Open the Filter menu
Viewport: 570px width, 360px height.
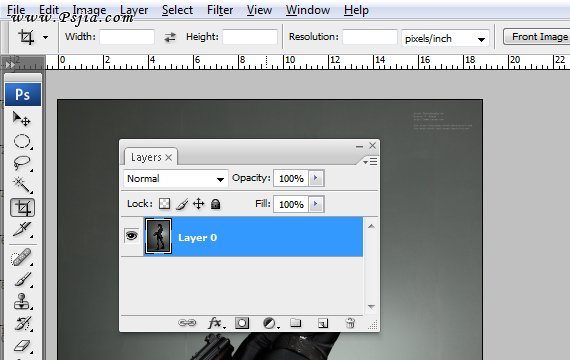220,10
